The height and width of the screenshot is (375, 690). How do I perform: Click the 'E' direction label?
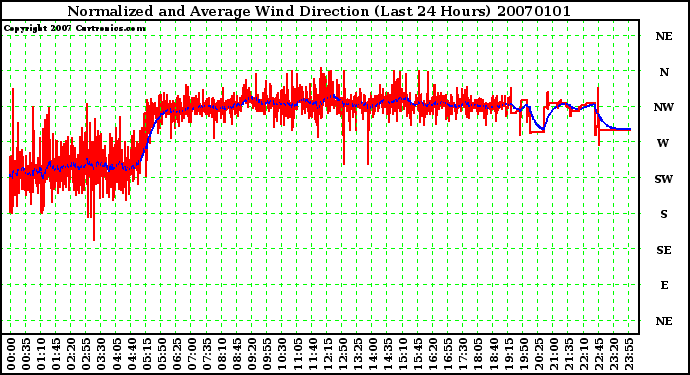664,285
